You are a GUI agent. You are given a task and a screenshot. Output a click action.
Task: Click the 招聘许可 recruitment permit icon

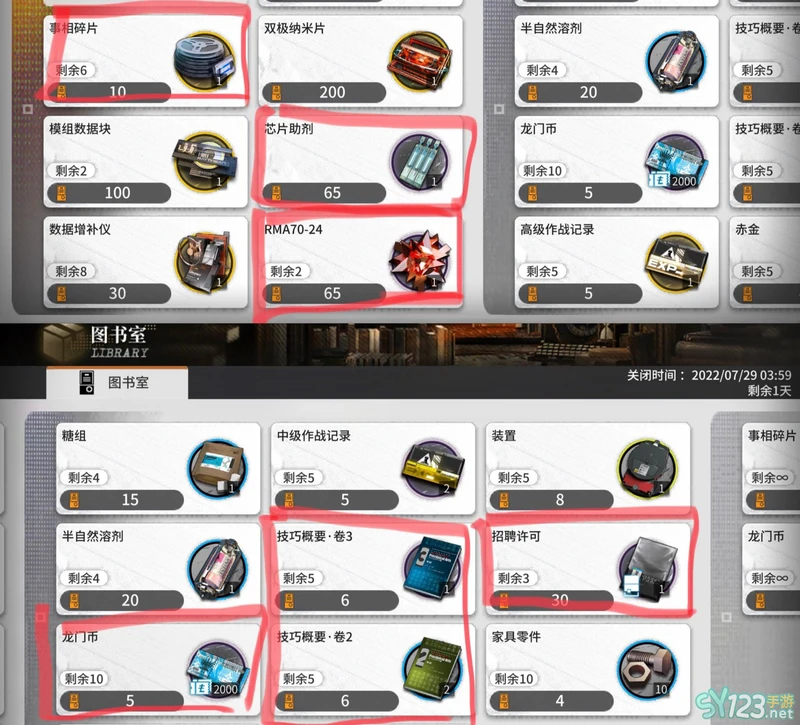point(647,567)
